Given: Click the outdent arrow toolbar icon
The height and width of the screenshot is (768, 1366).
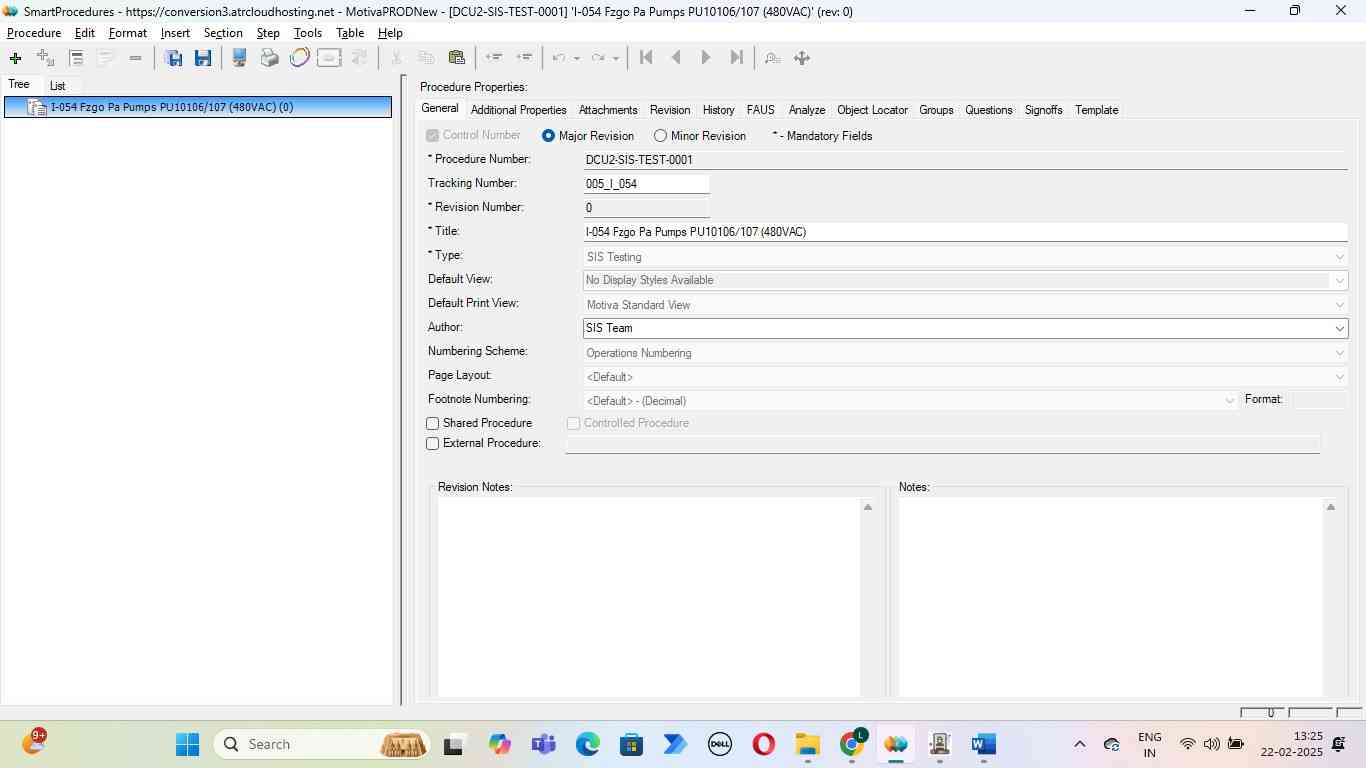Looking at the screenshot, I should coord(493,58).
